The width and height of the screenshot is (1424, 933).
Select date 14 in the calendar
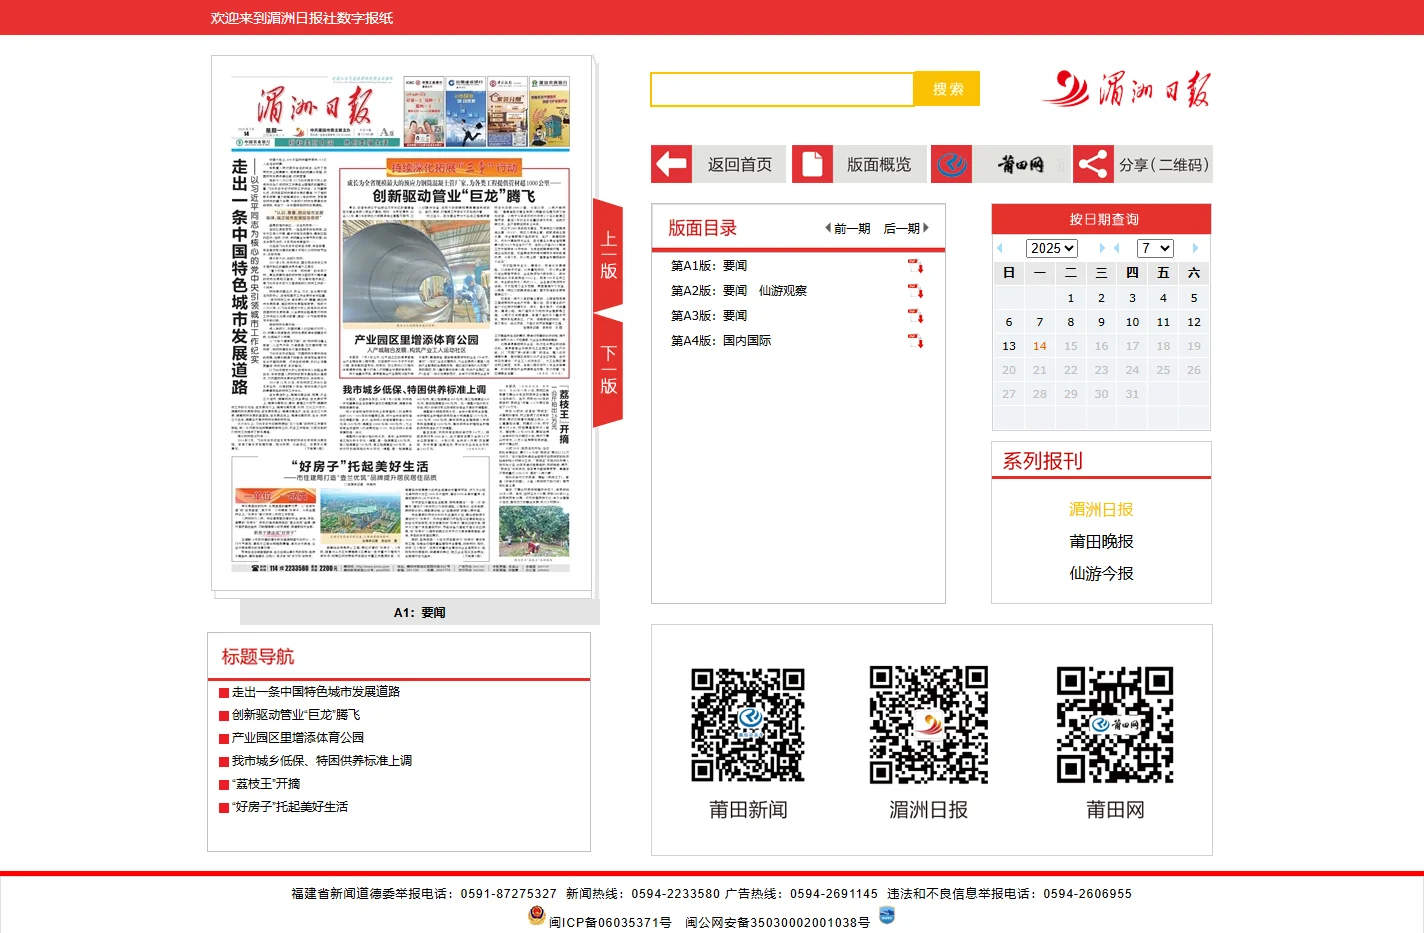pyautogui.click(x=1040, y=346)
